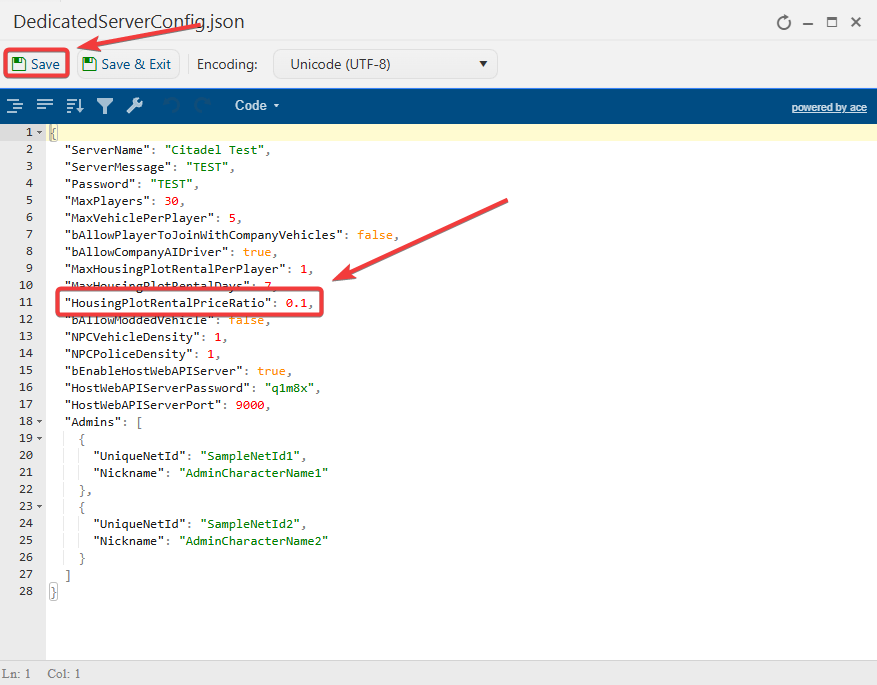Collapse the fold arrow on line 1

pos(39,133)
